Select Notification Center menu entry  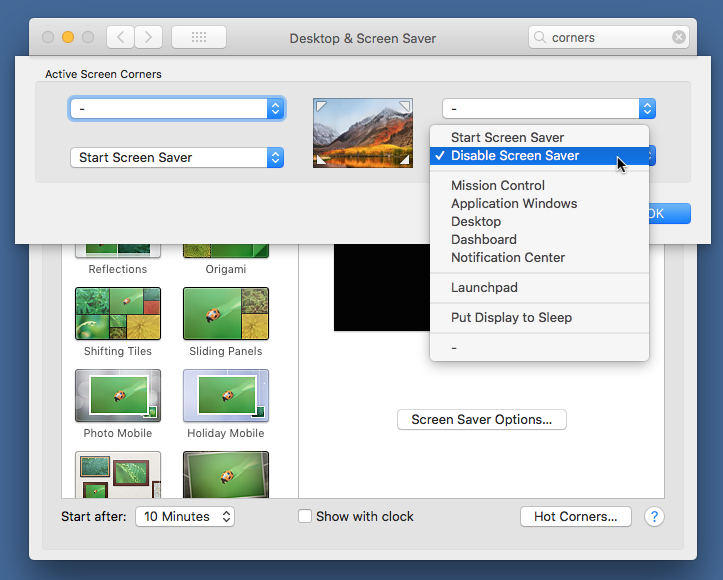tap(508, 258)
